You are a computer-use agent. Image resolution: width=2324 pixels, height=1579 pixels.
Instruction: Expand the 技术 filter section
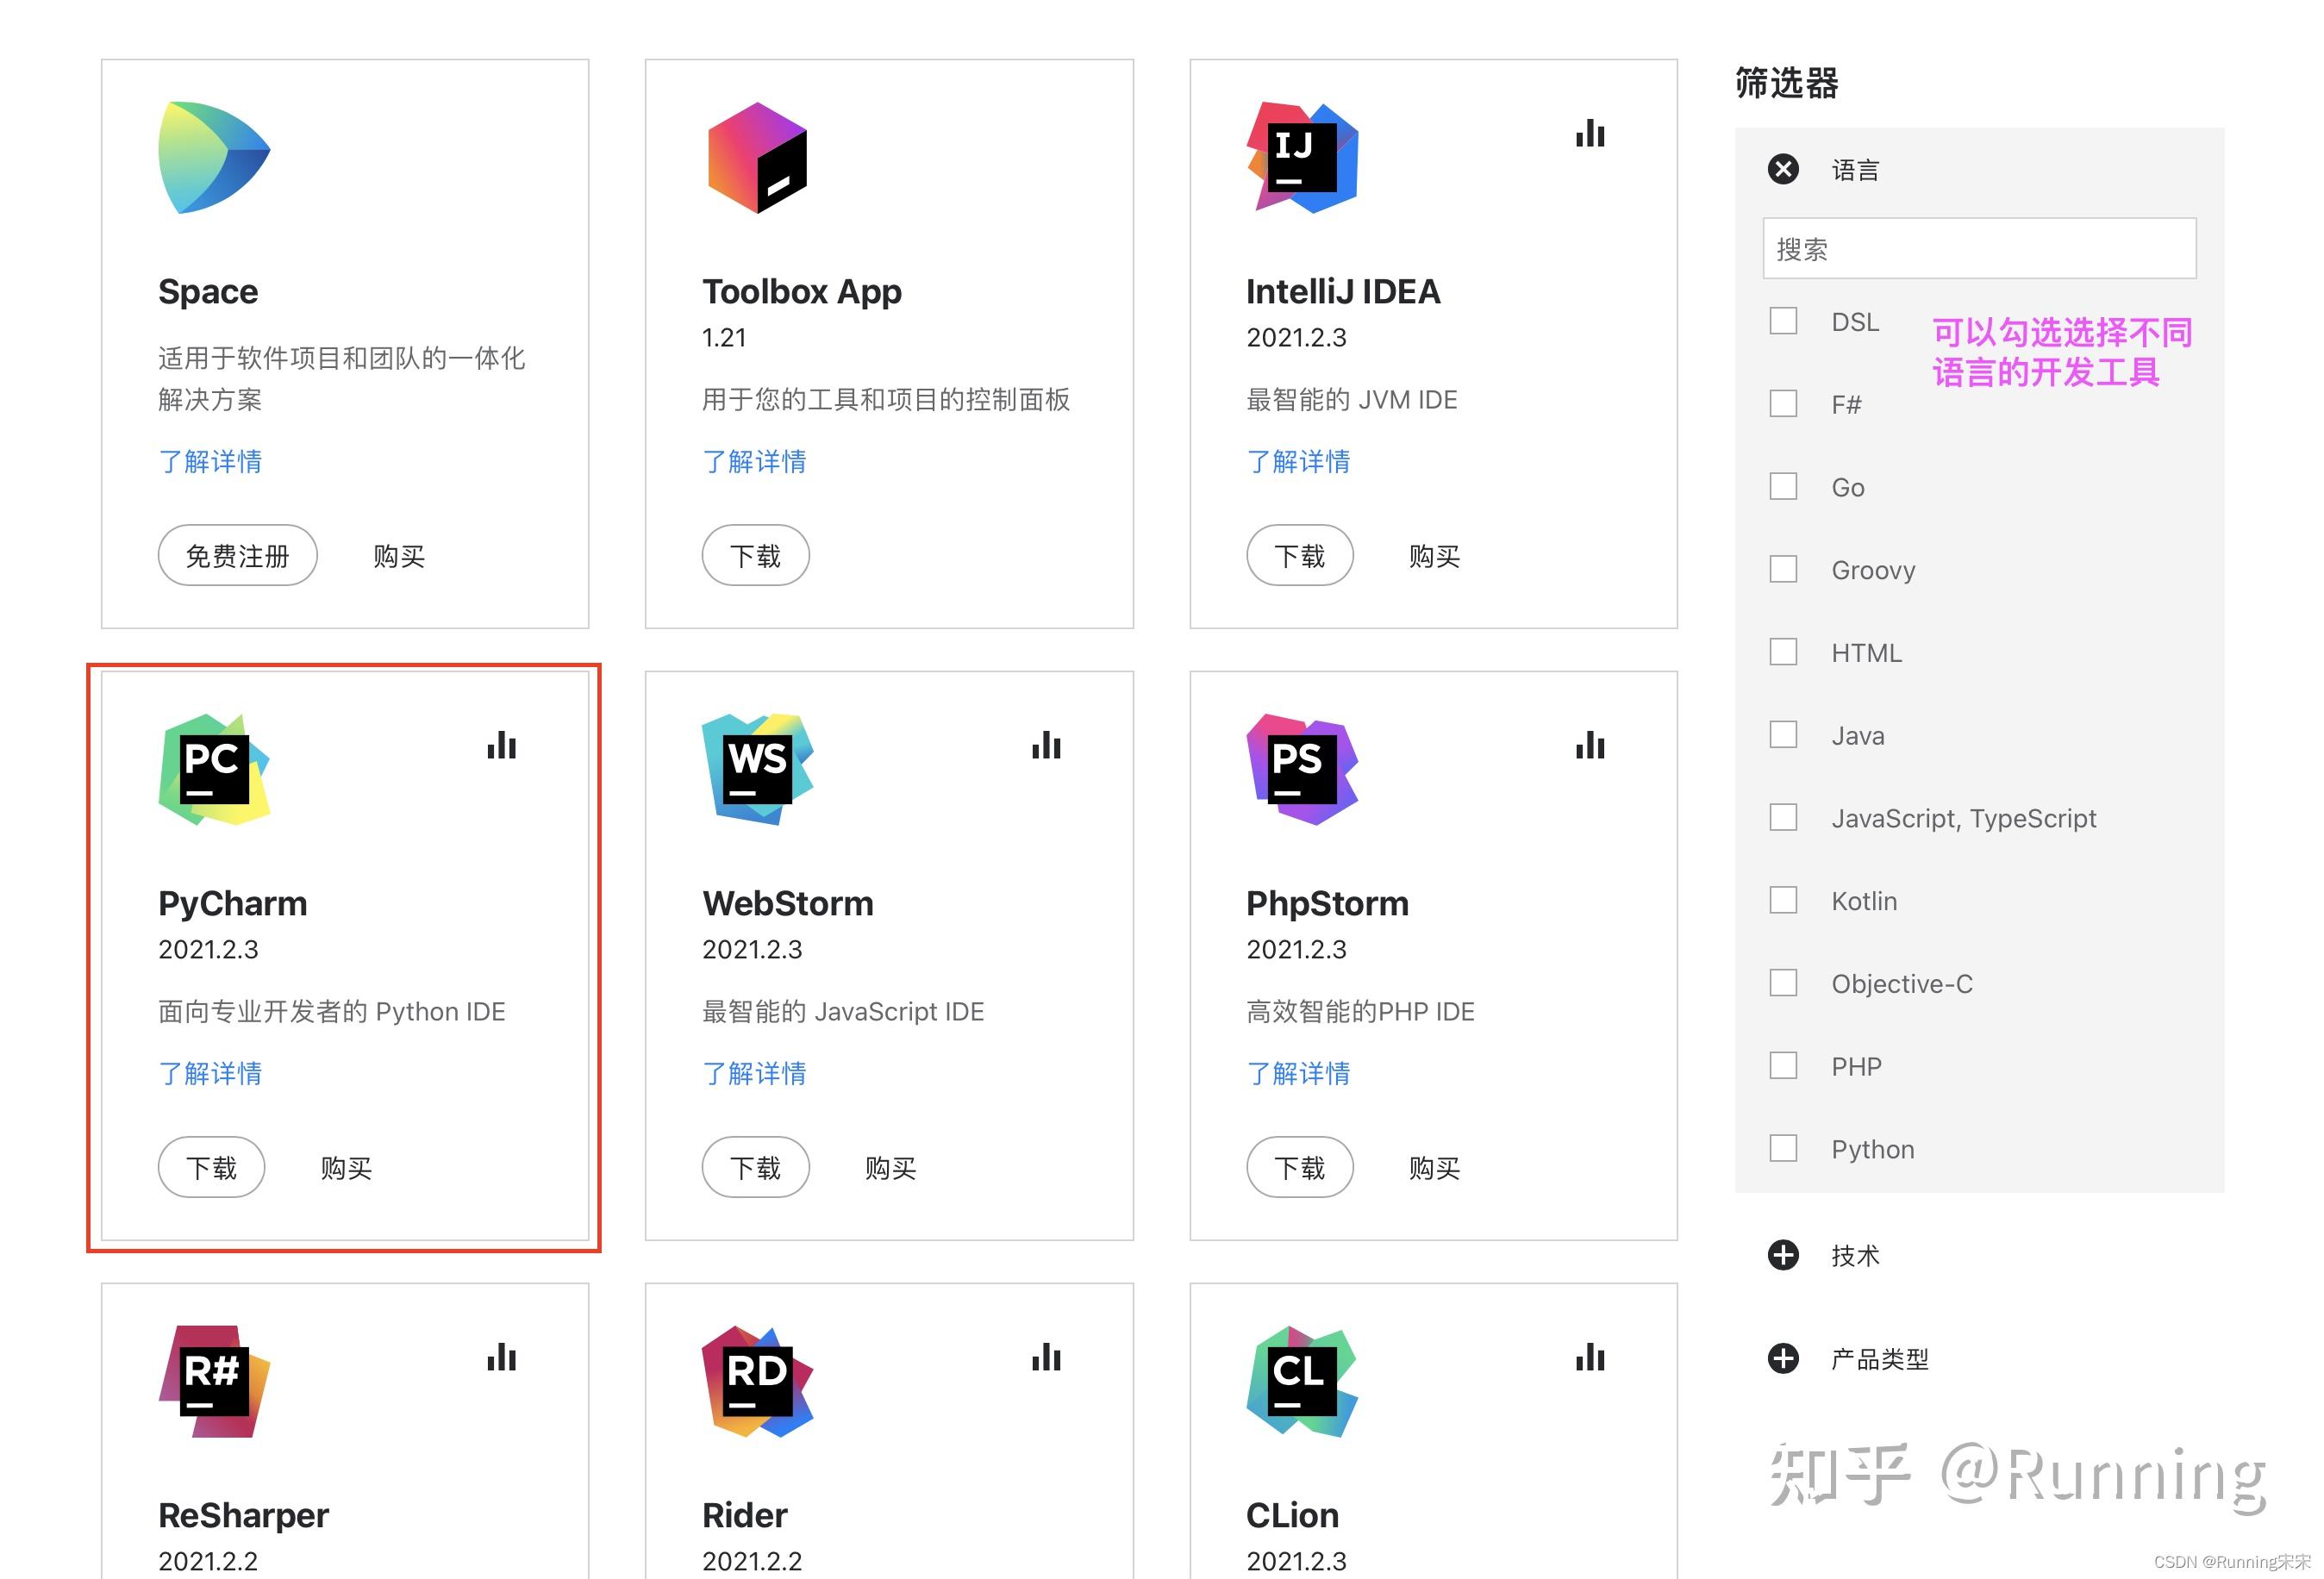[x=1783, y=1256]
